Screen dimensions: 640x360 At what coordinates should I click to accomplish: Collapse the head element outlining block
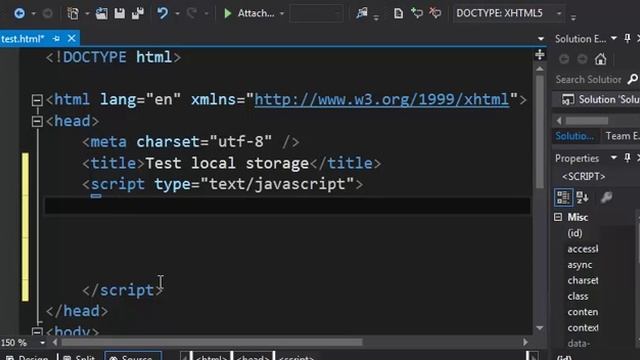click(x=37, y=121)
